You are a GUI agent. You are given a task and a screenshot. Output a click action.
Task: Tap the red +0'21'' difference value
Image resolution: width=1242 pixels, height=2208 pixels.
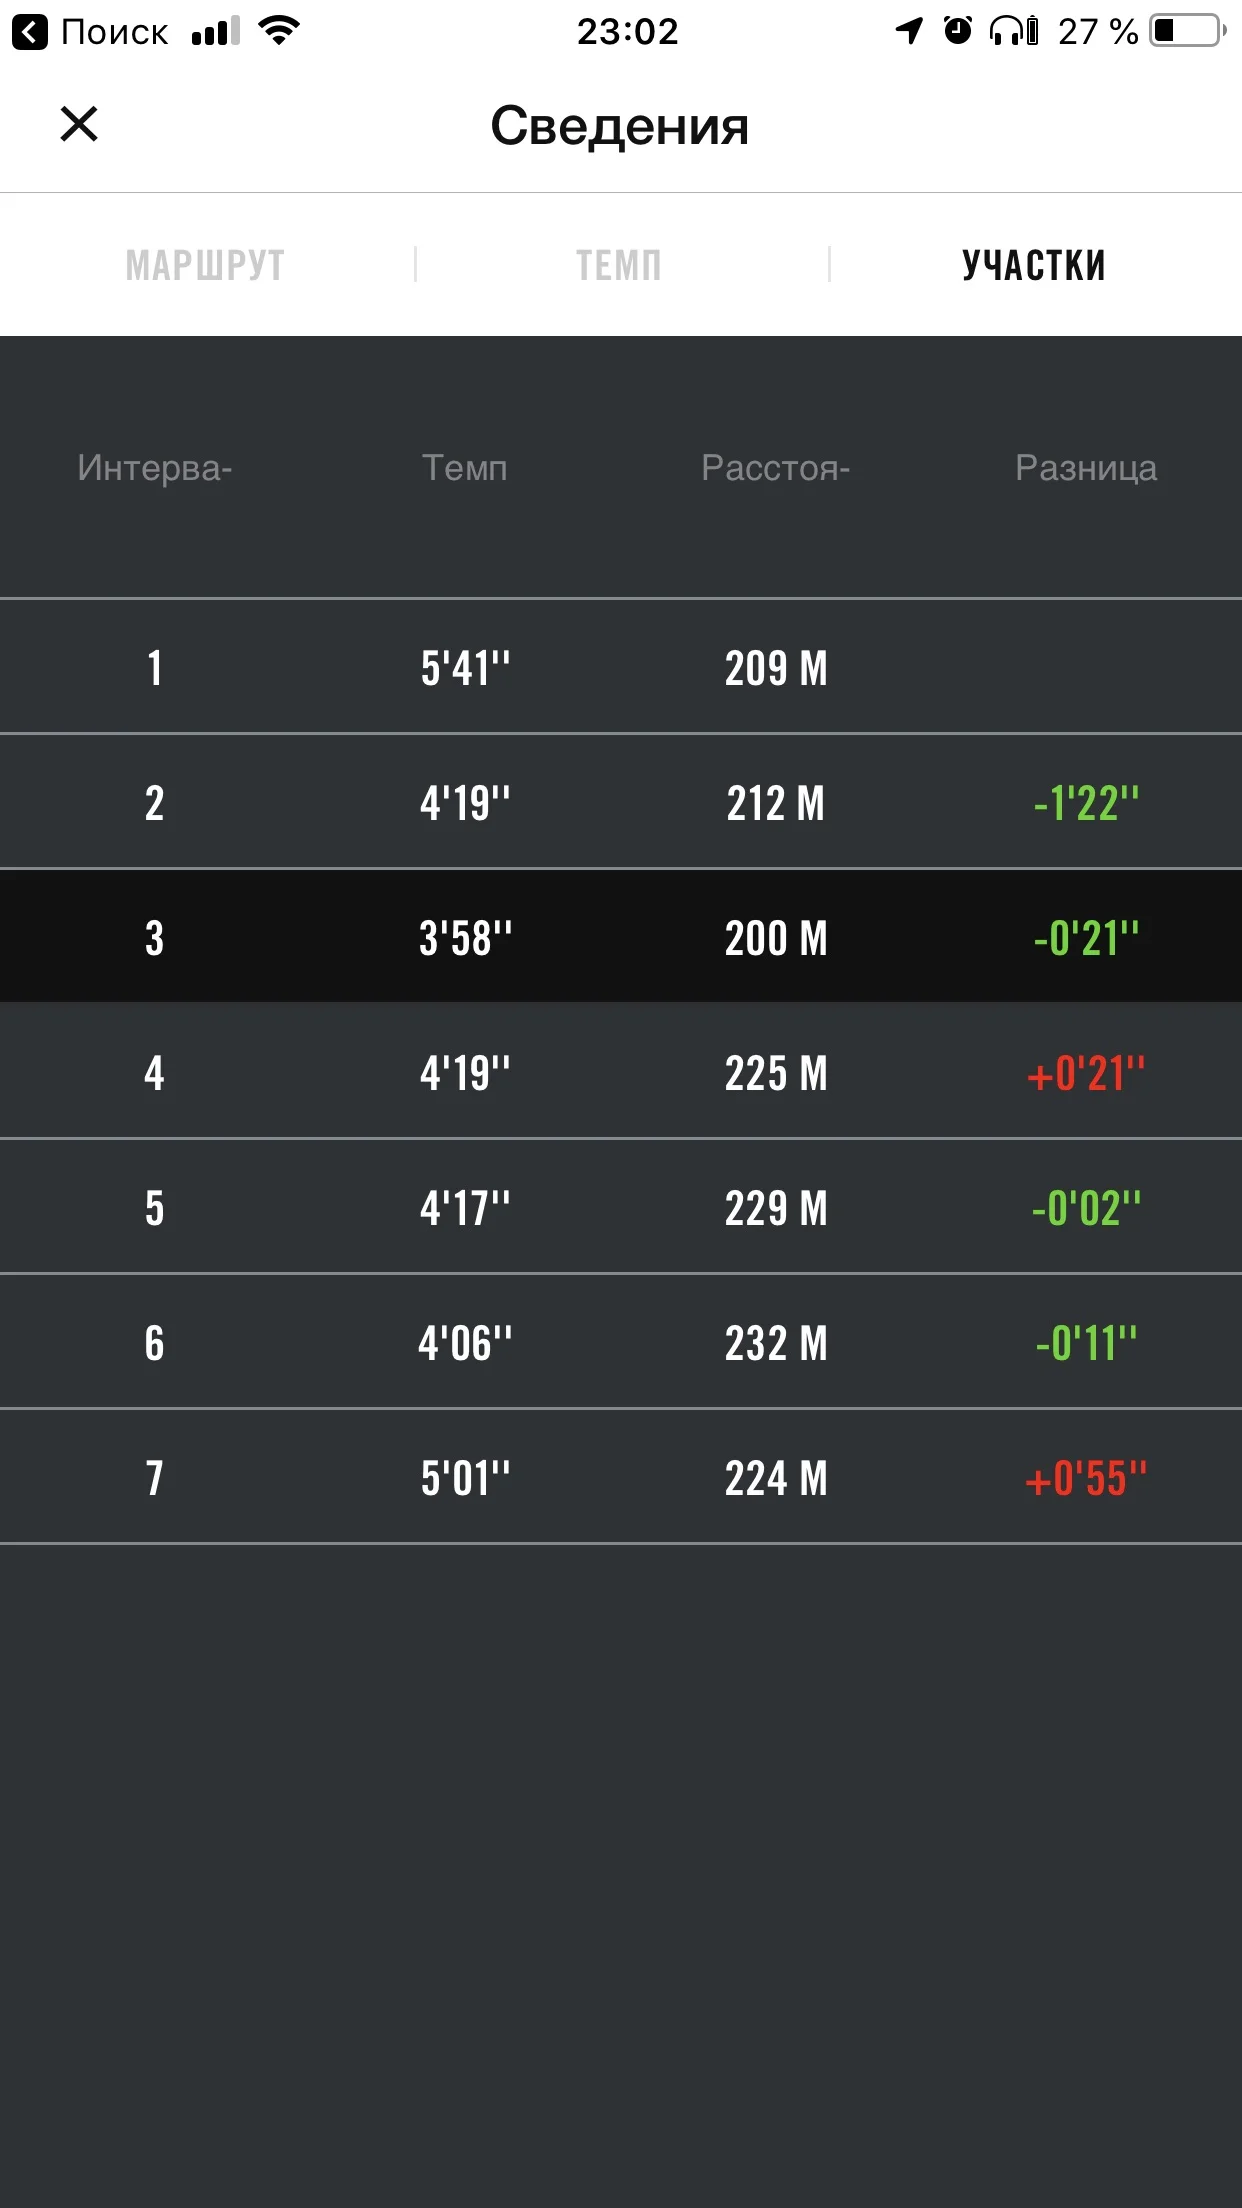point(1086,1074)
